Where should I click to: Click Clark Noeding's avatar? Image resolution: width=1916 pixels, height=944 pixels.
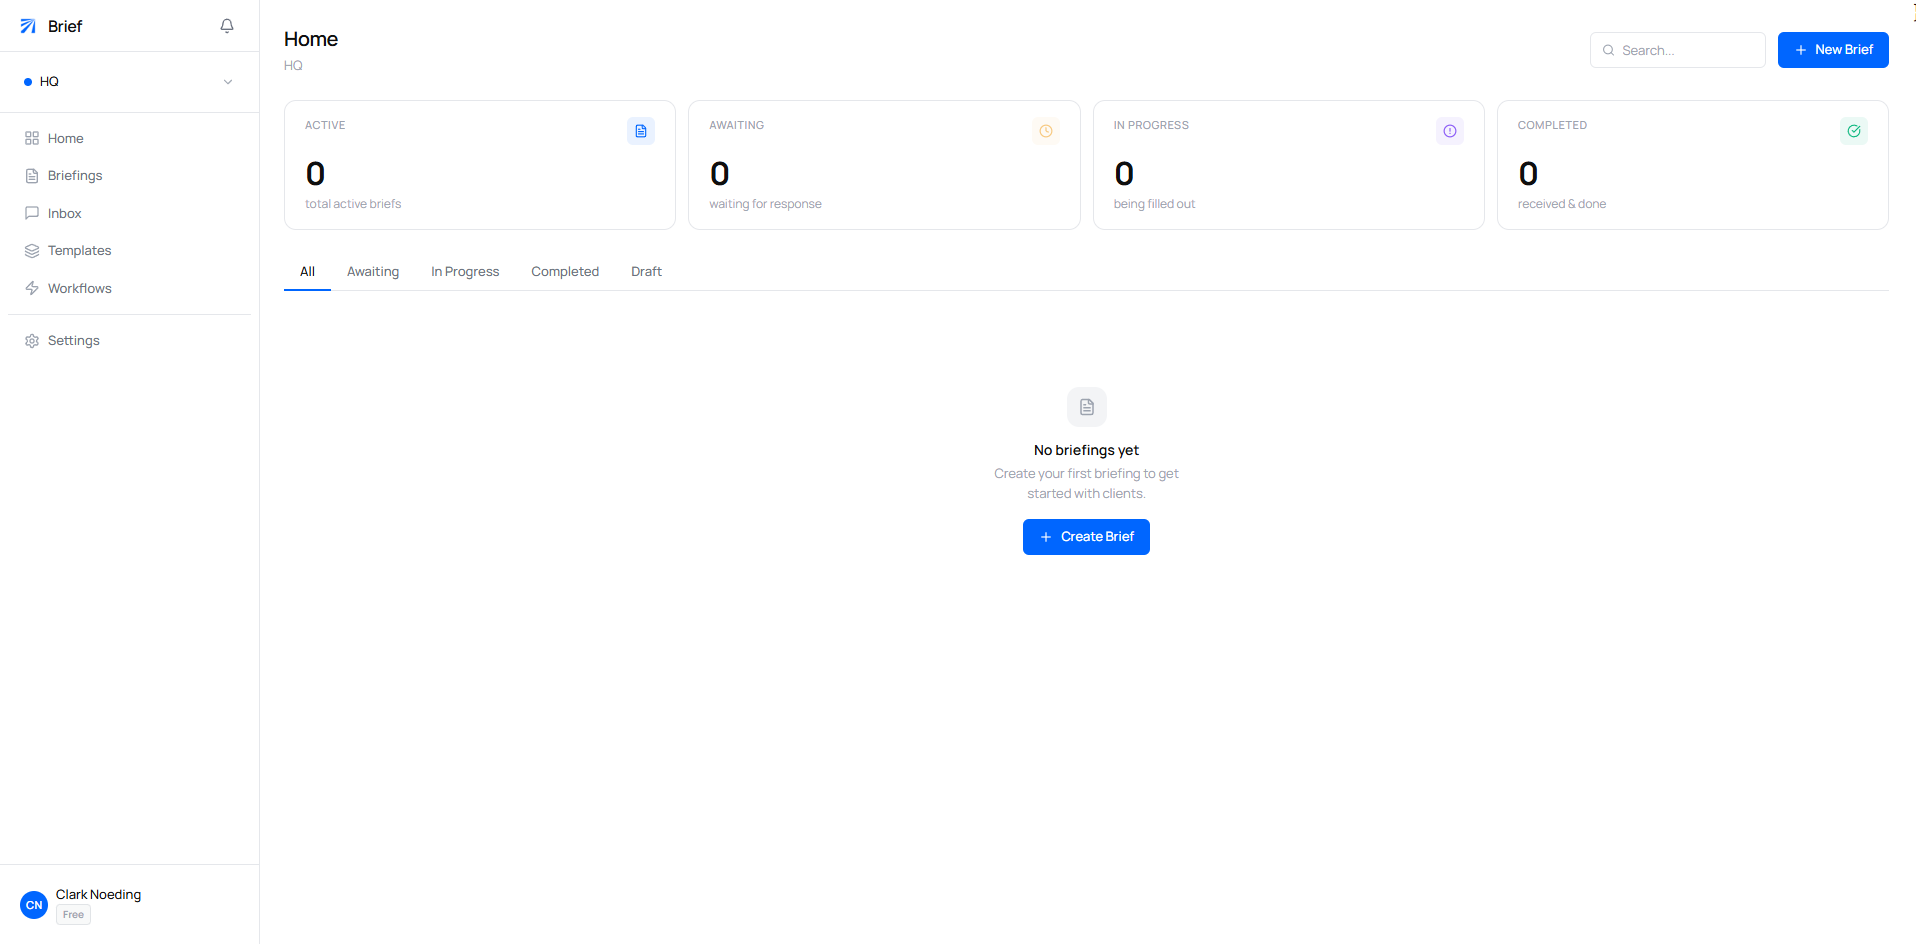click(x=33, y=904)
